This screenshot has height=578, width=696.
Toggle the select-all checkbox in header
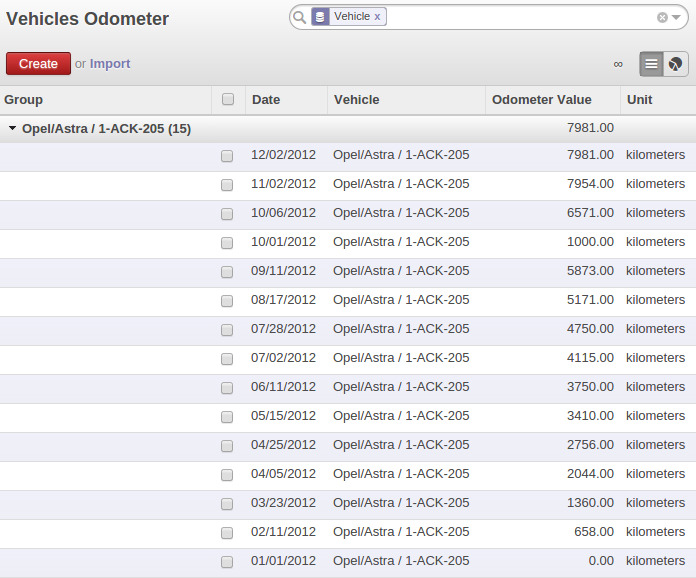tap(228, 100)
